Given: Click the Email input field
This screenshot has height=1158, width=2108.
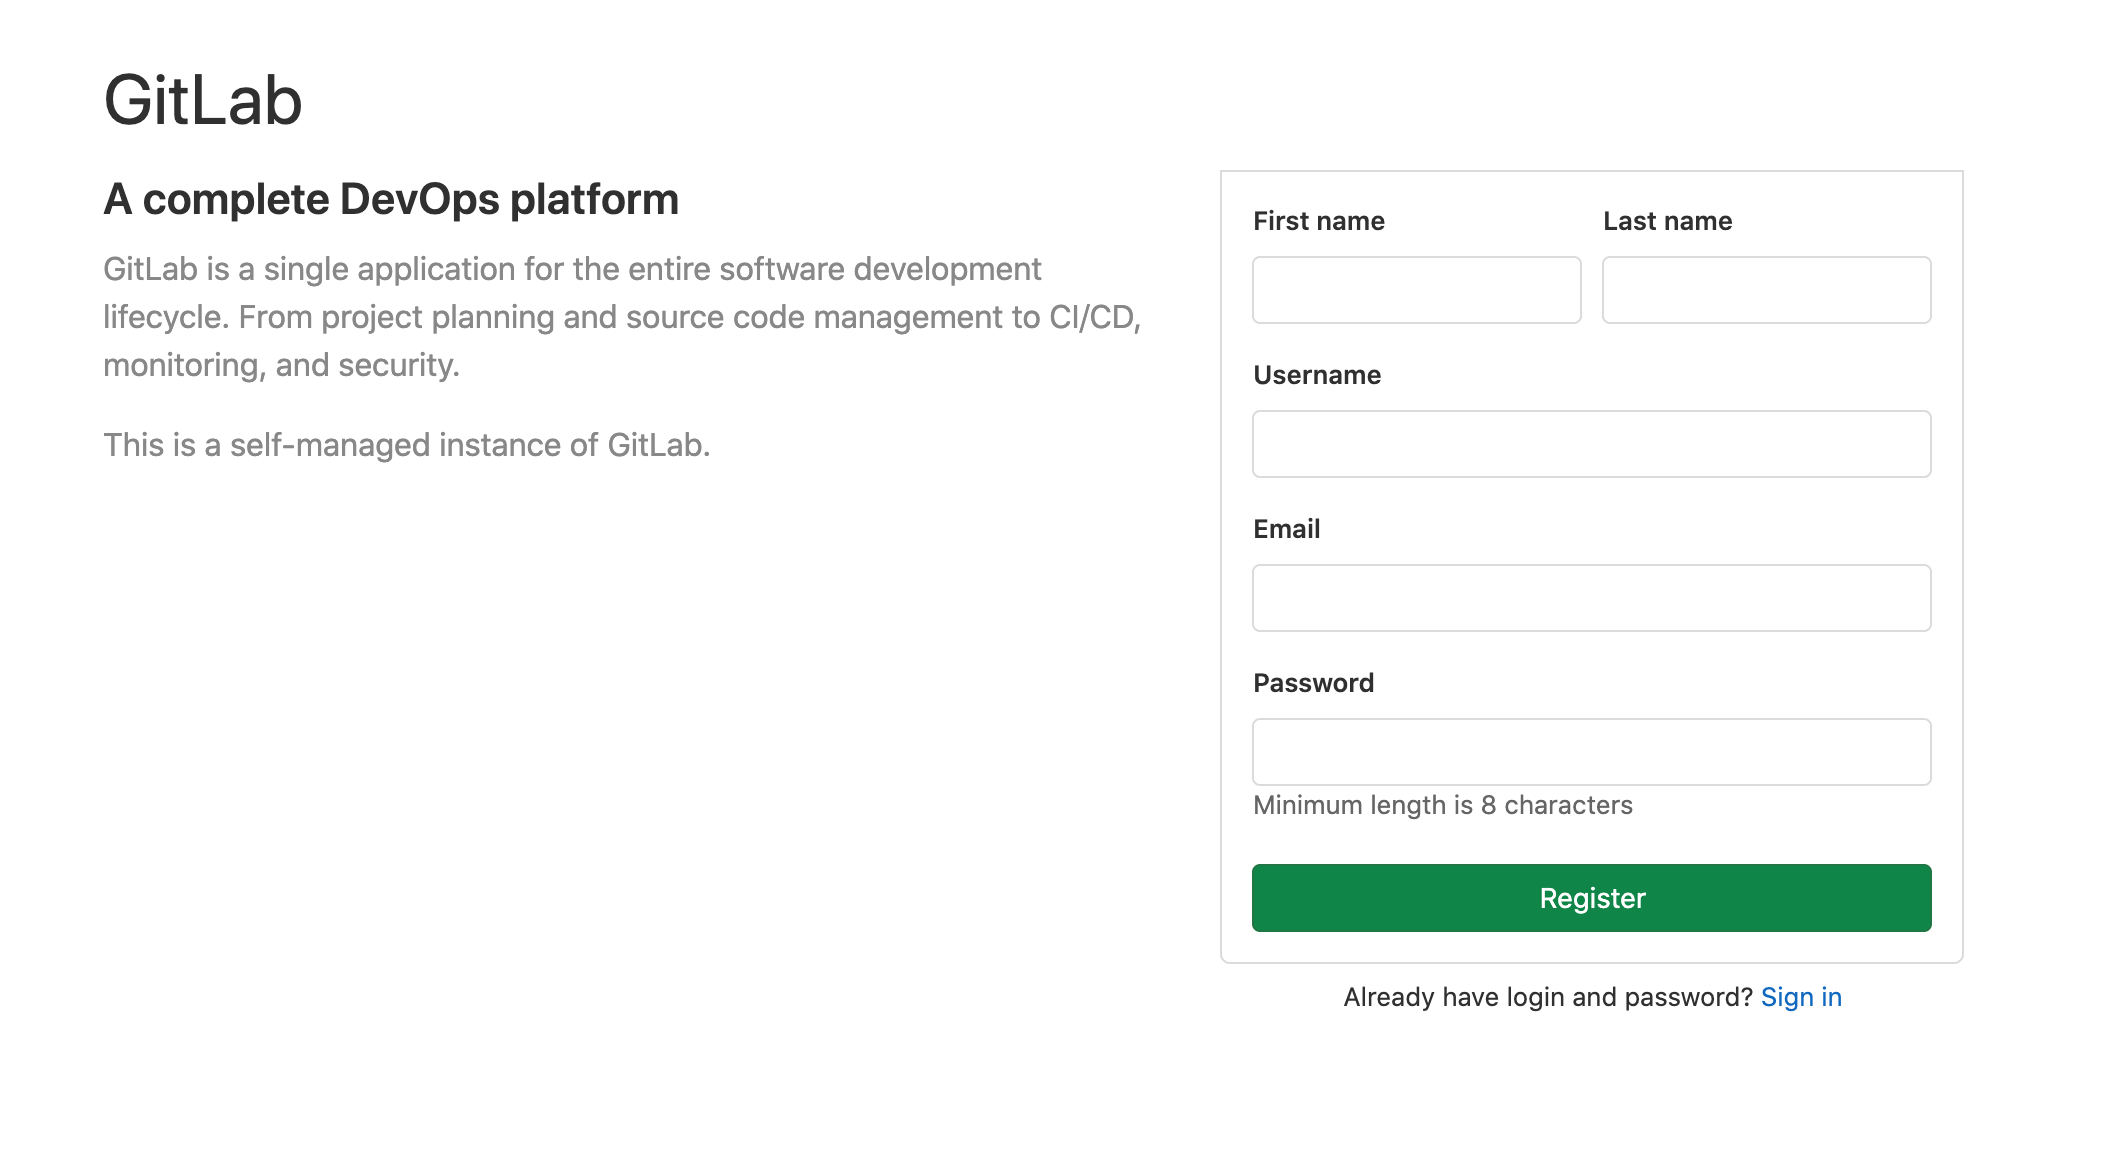Looking at the screenshot, I should coord(1590,597).
